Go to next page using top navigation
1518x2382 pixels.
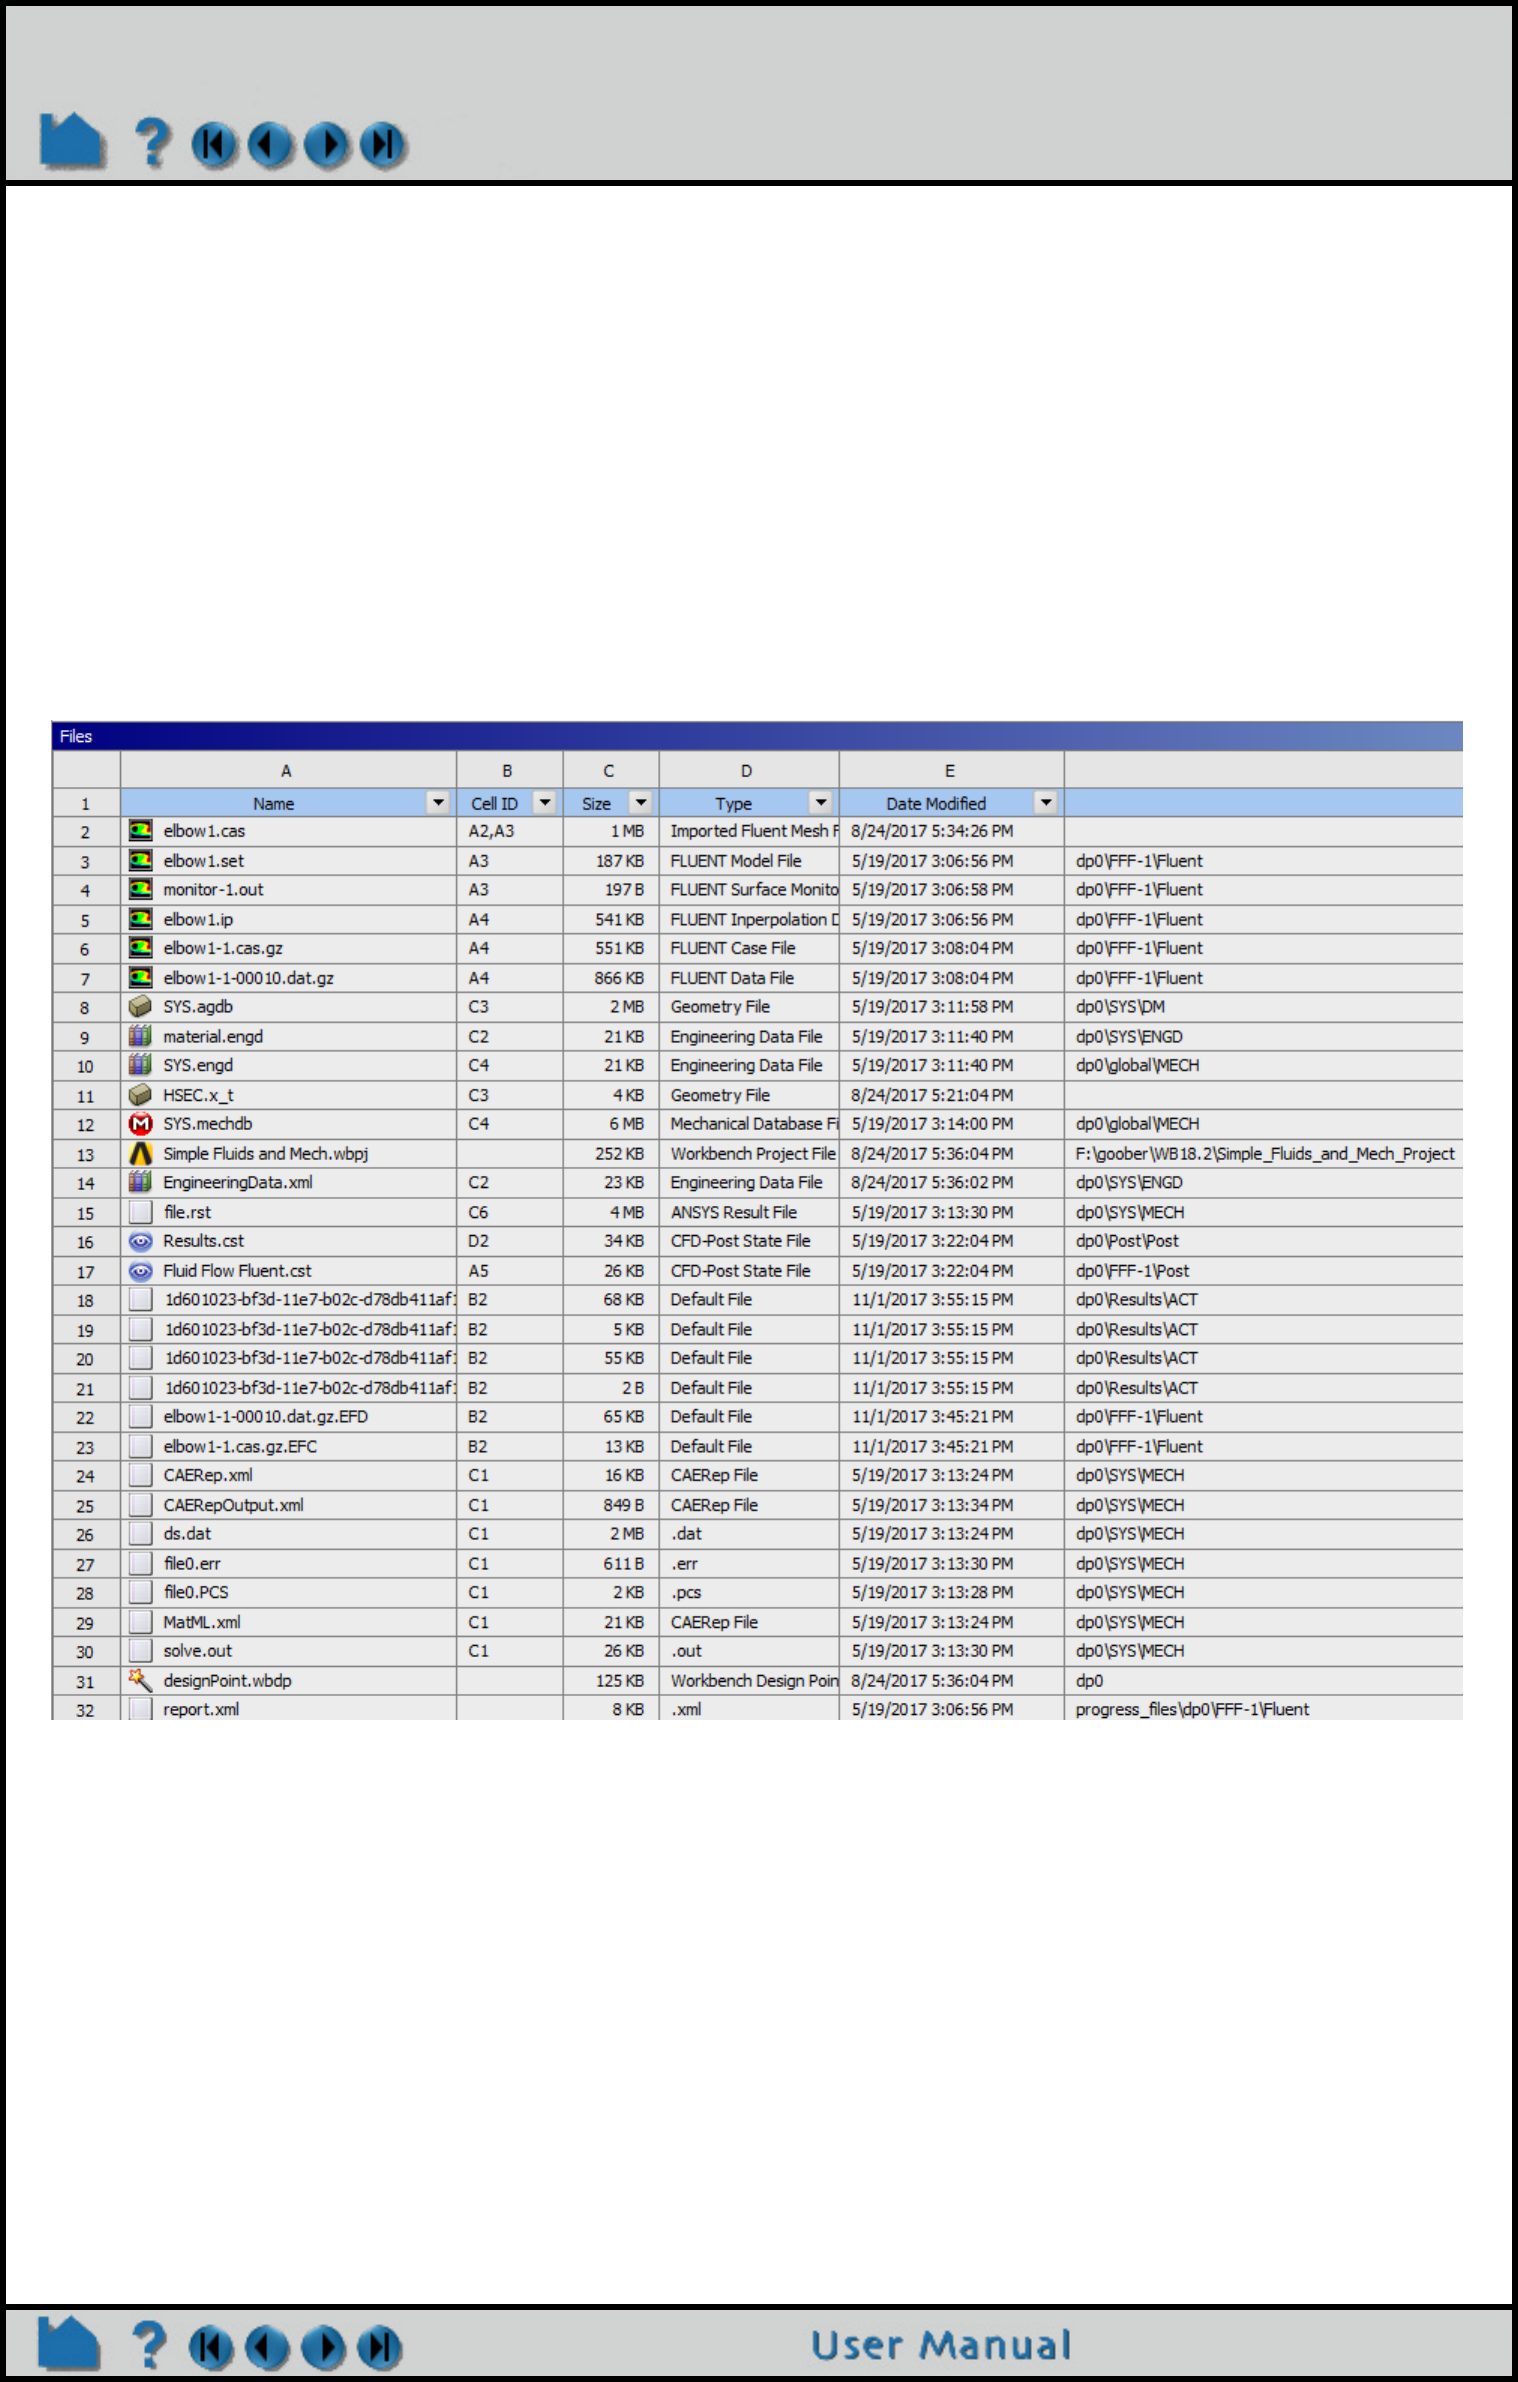coord(327,145)
